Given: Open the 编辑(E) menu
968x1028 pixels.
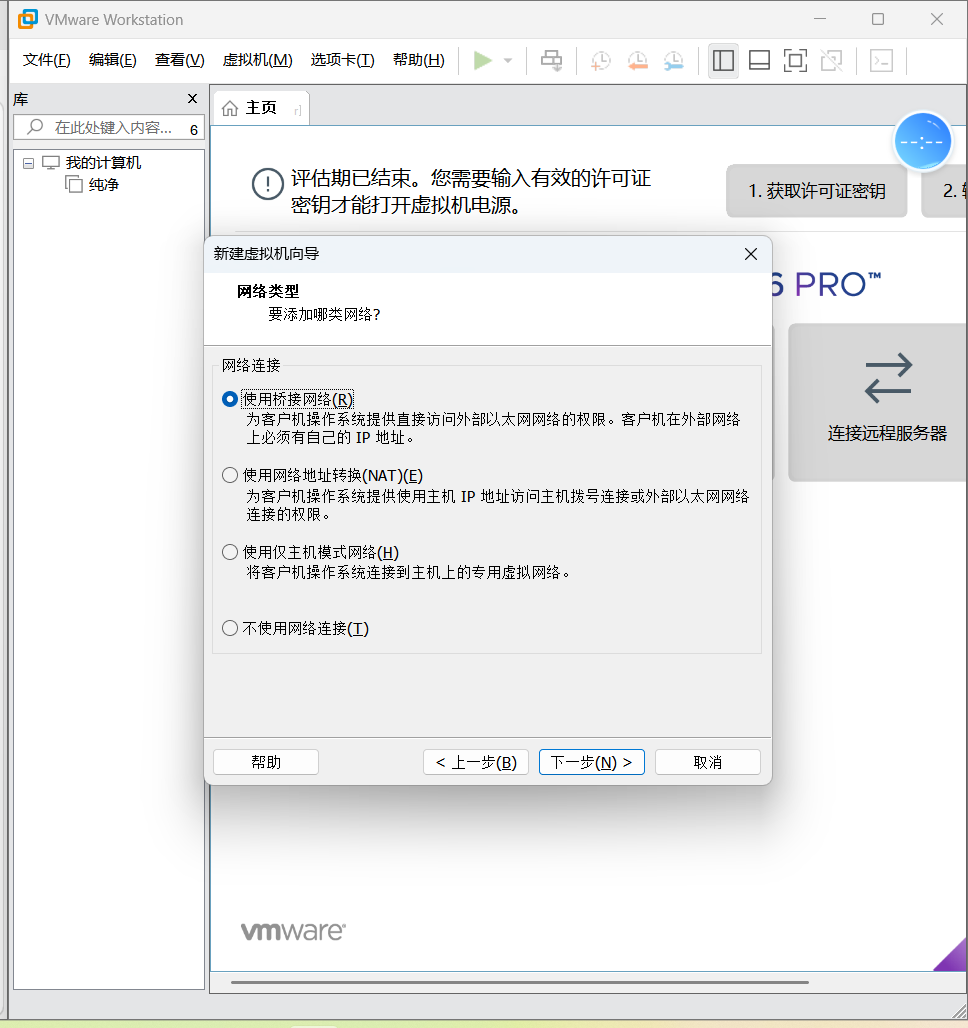Looking at the screenshot, I should click(x=113, y=60).
